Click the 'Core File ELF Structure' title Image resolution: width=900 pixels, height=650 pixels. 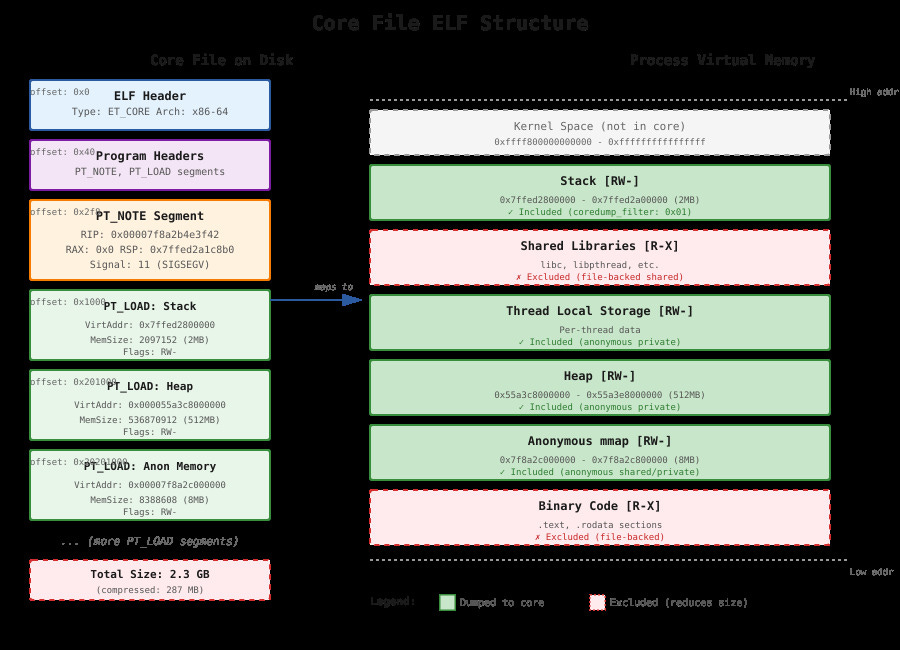[x=450, y=23]
